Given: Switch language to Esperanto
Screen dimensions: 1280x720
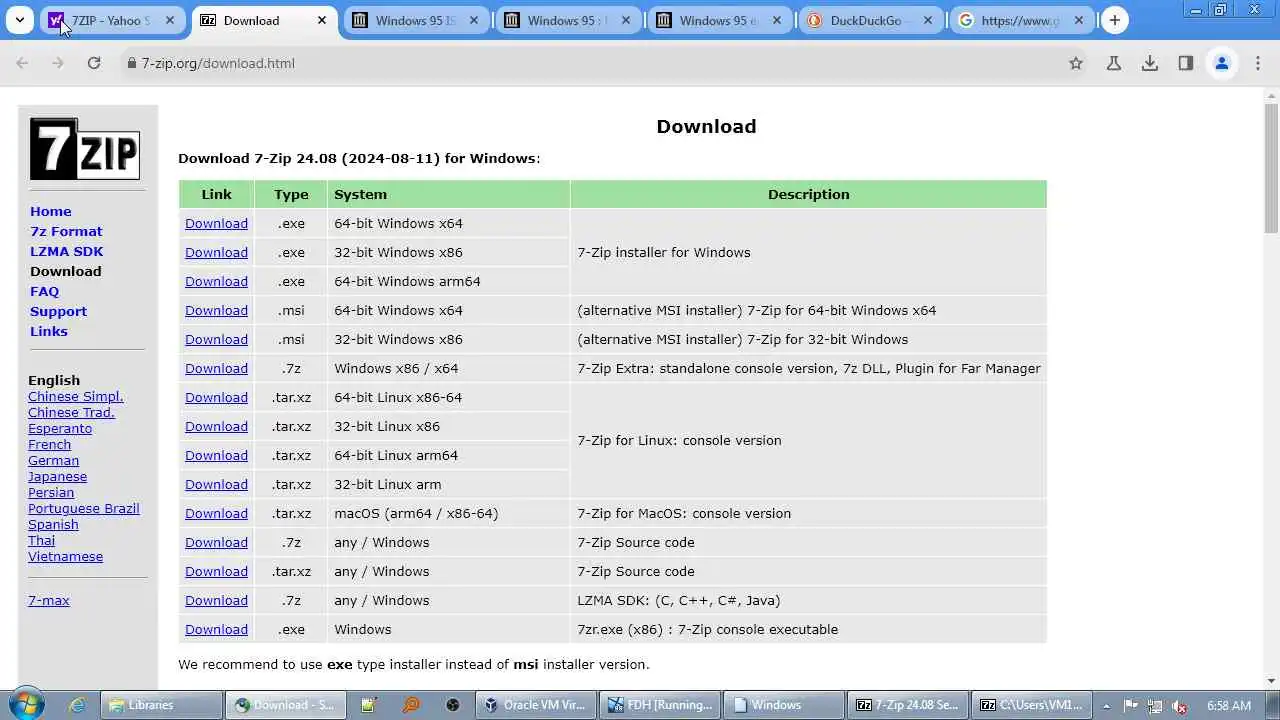Looking at the screenshot, I should tap(60, 428).
